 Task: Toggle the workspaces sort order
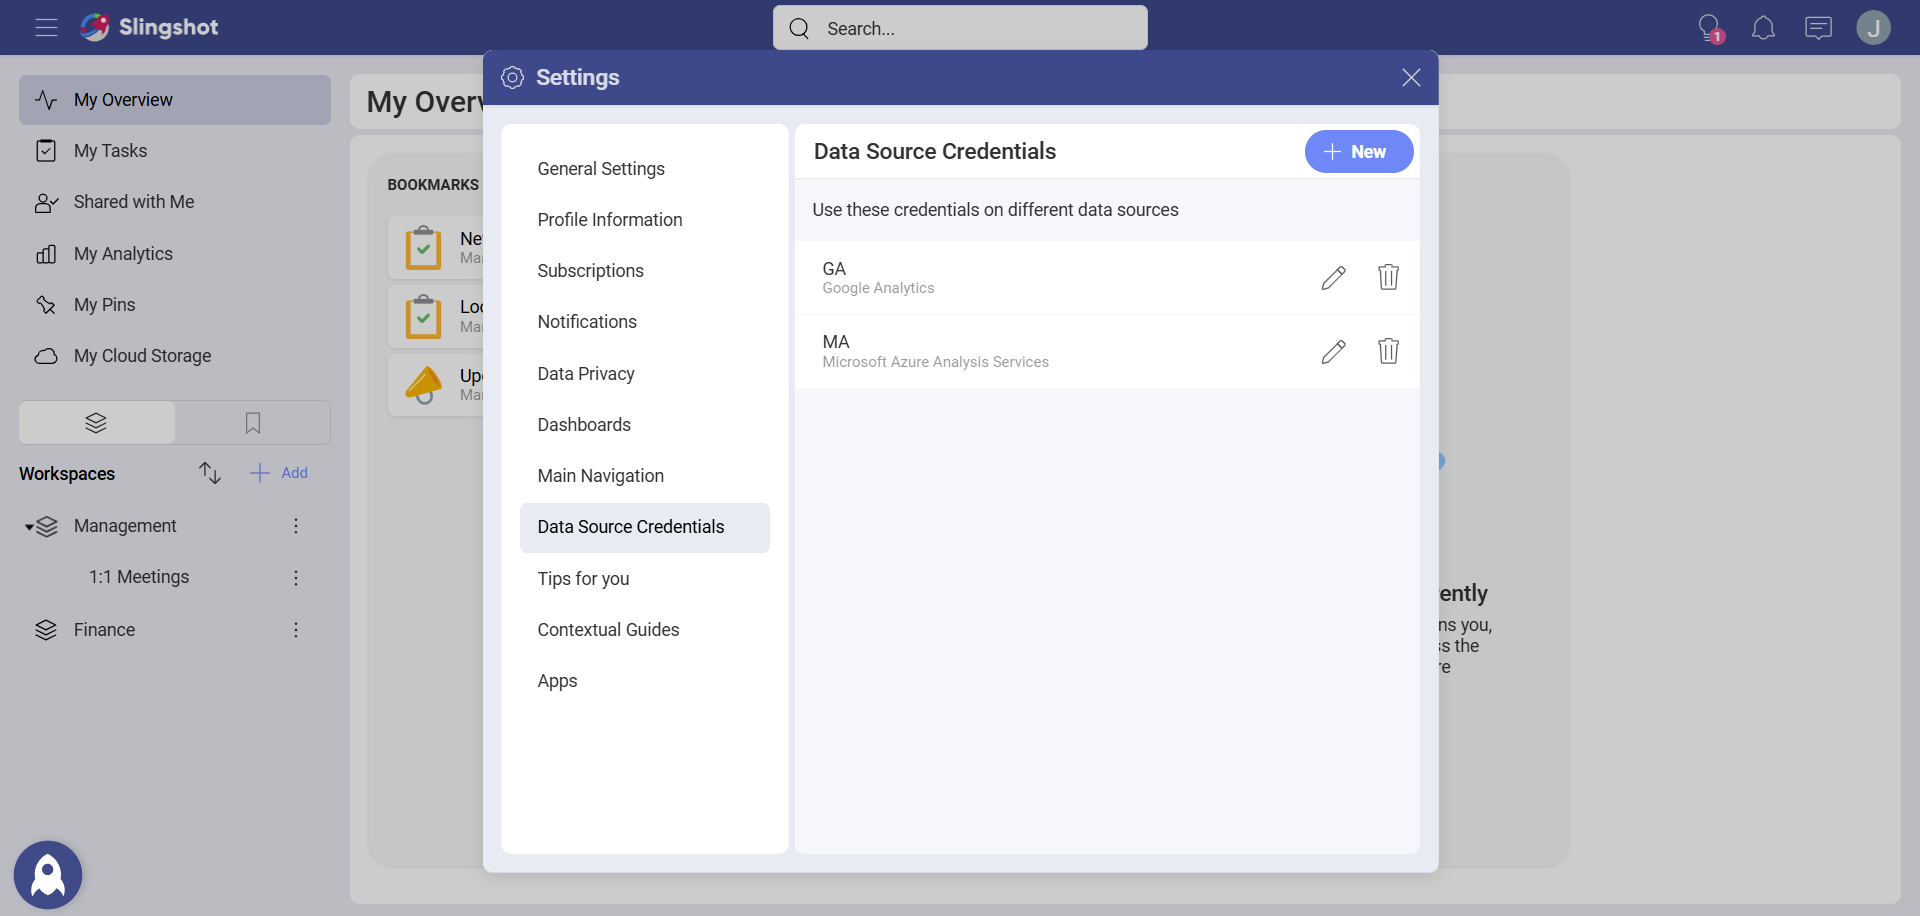[209, 472]
